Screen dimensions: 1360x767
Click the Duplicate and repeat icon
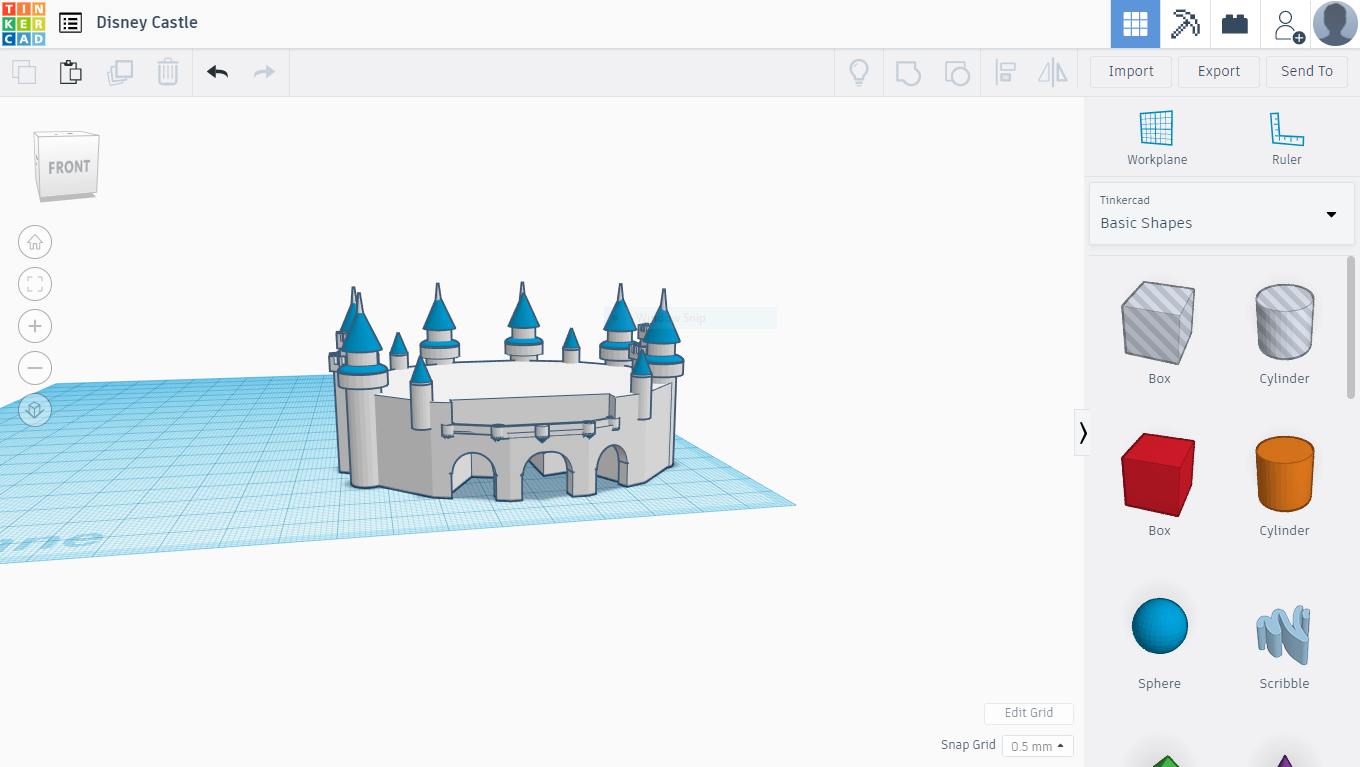(120, 72)
